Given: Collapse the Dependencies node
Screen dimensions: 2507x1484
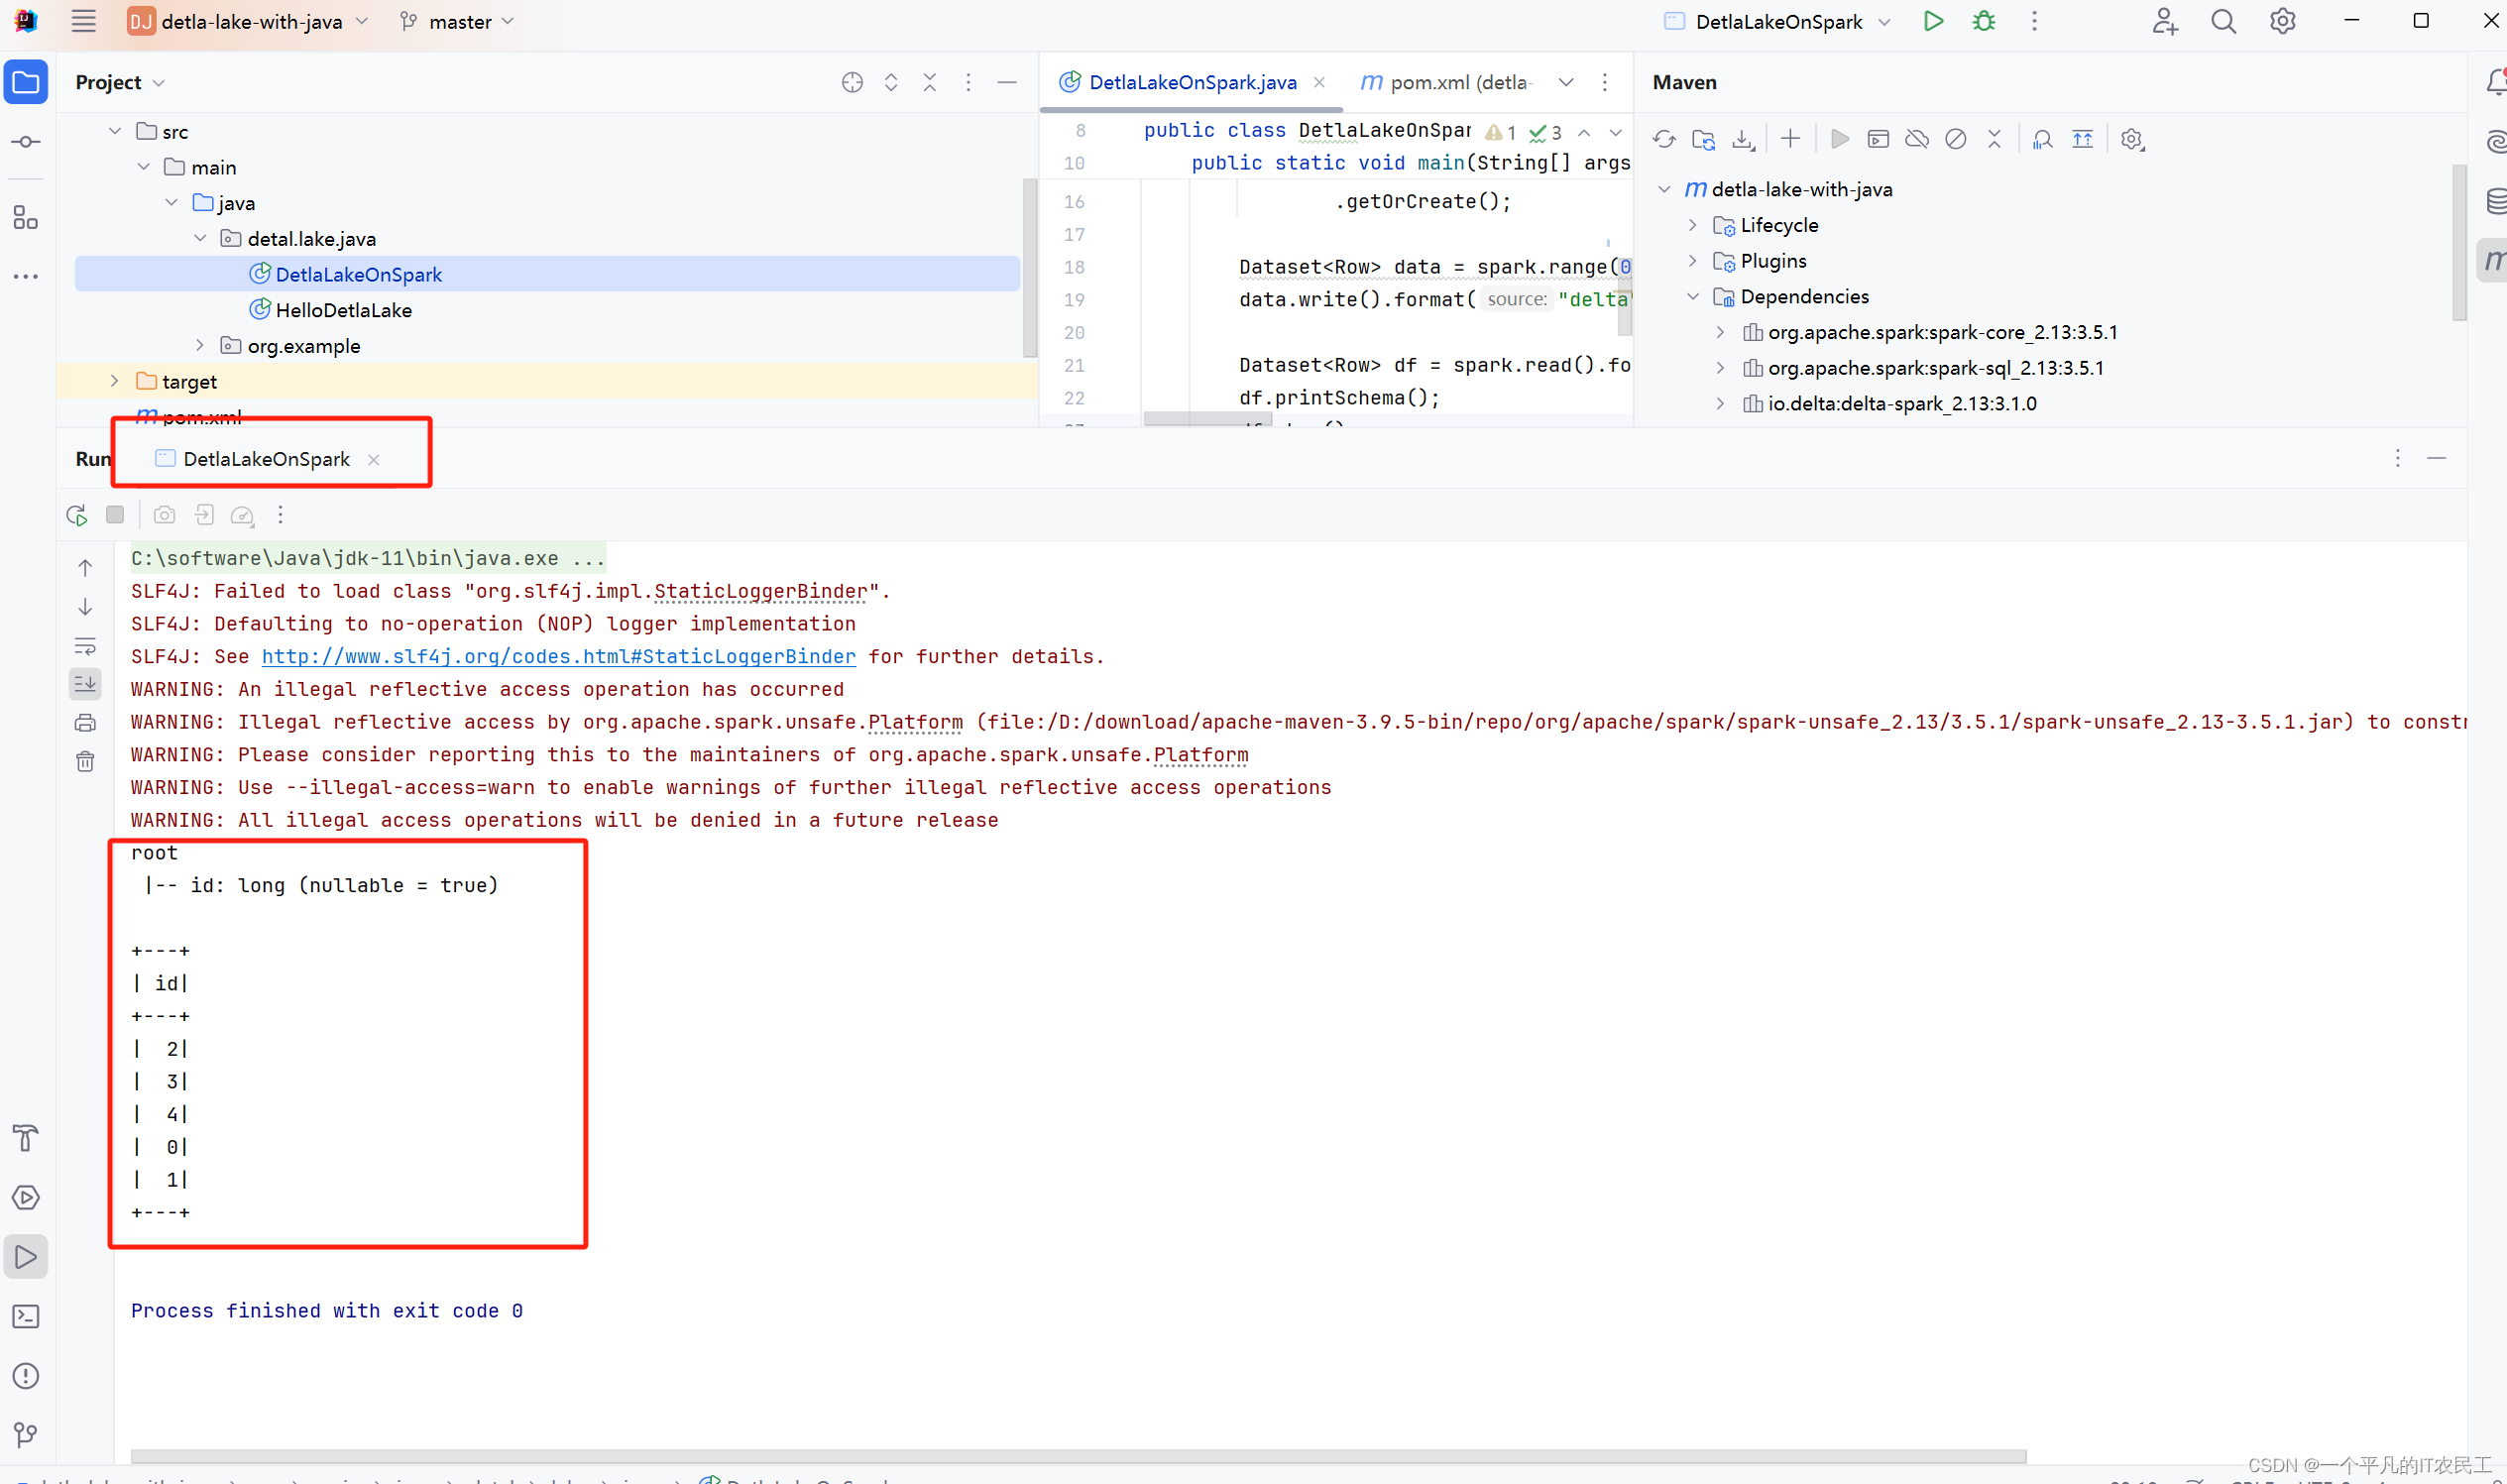Looking at the screenshot, I should pyautogui.click(x=1693, y=296).
